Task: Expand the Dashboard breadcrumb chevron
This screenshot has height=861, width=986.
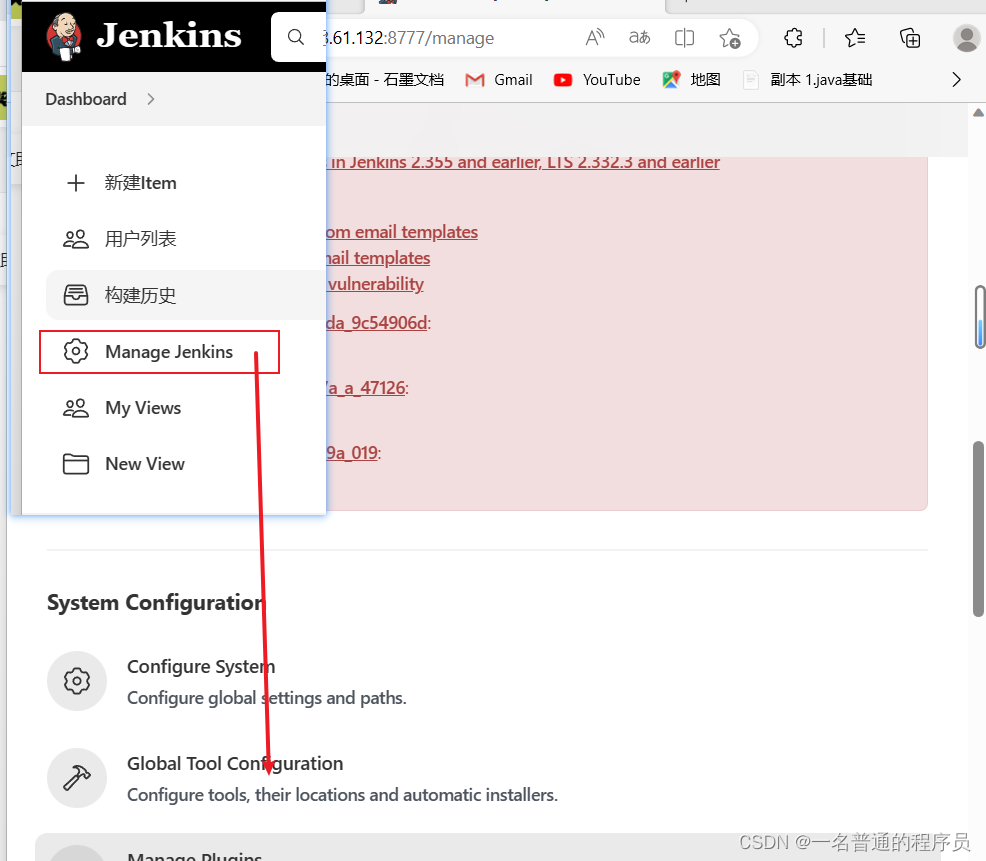Action: (x=150, y=99)
